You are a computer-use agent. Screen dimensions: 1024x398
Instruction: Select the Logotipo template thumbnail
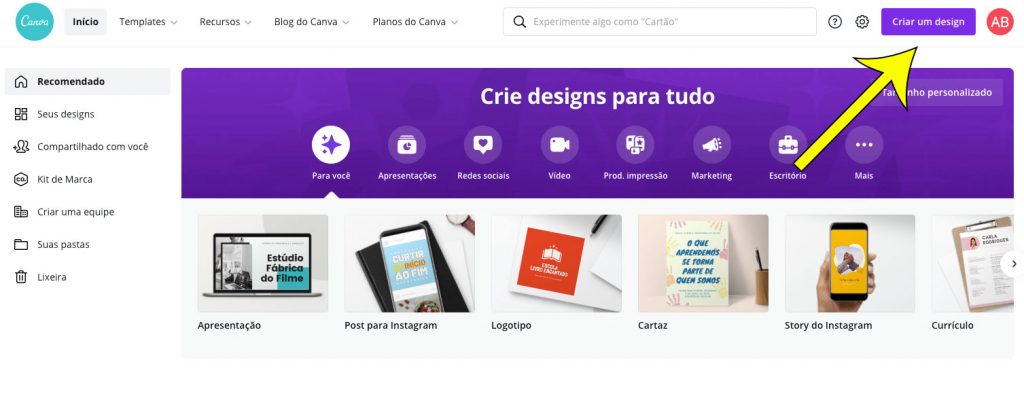[x=556, y=263]
